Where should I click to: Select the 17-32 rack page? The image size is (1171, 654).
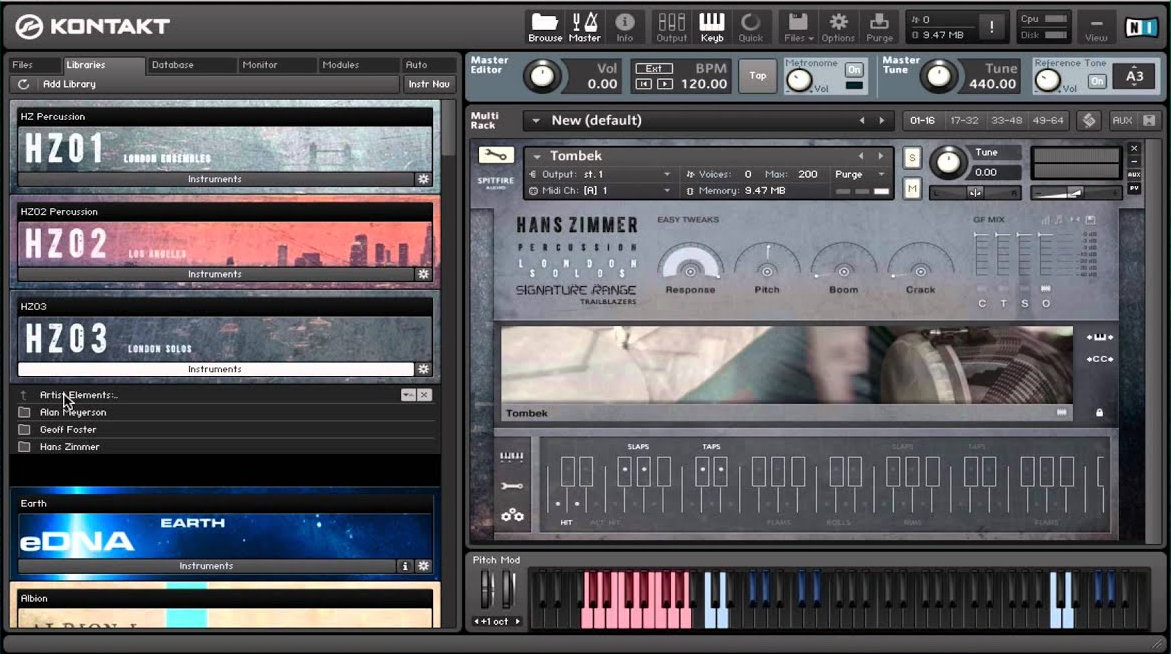(x=964, y=120)
